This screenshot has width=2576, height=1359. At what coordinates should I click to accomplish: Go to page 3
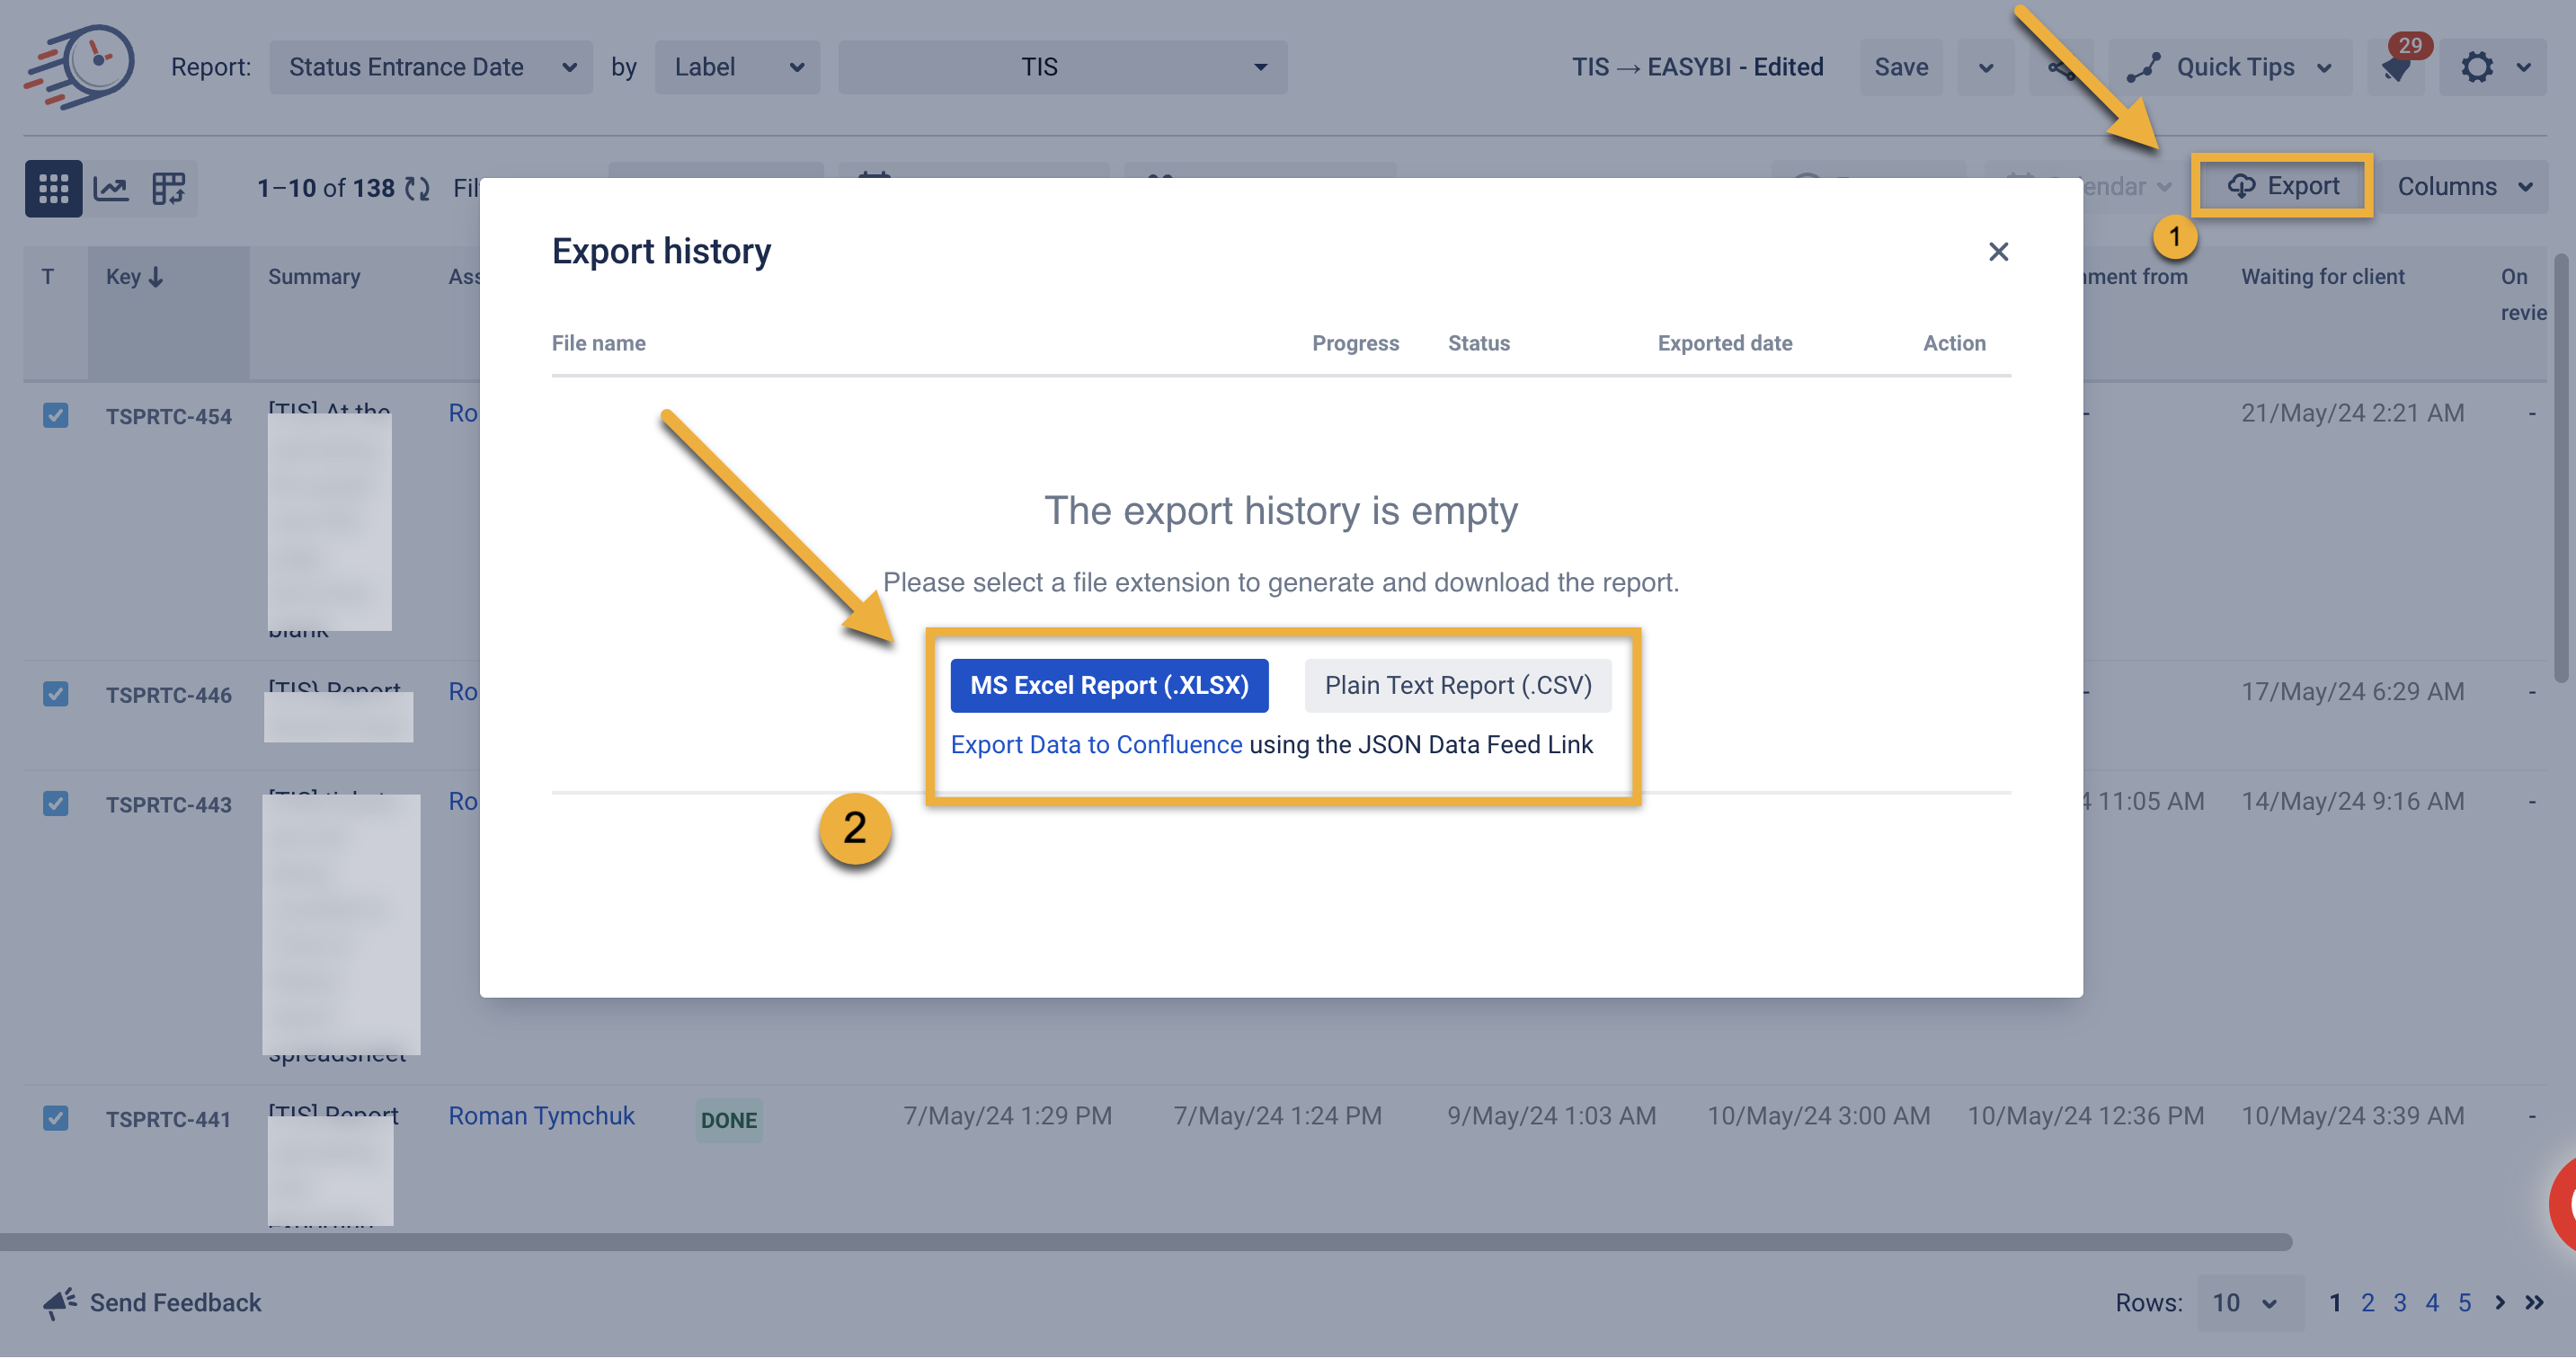(2400, 1303)
